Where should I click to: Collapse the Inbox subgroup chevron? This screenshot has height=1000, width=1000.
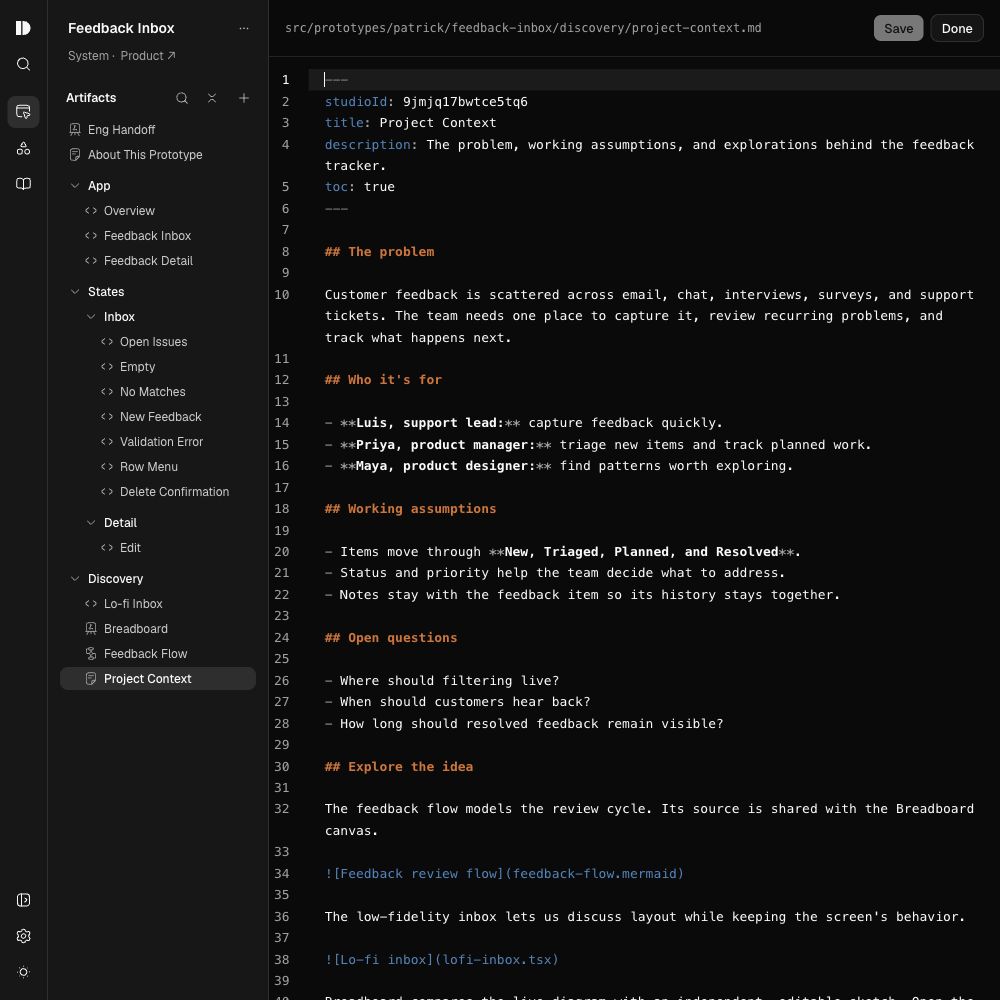[x=91, y=316]
